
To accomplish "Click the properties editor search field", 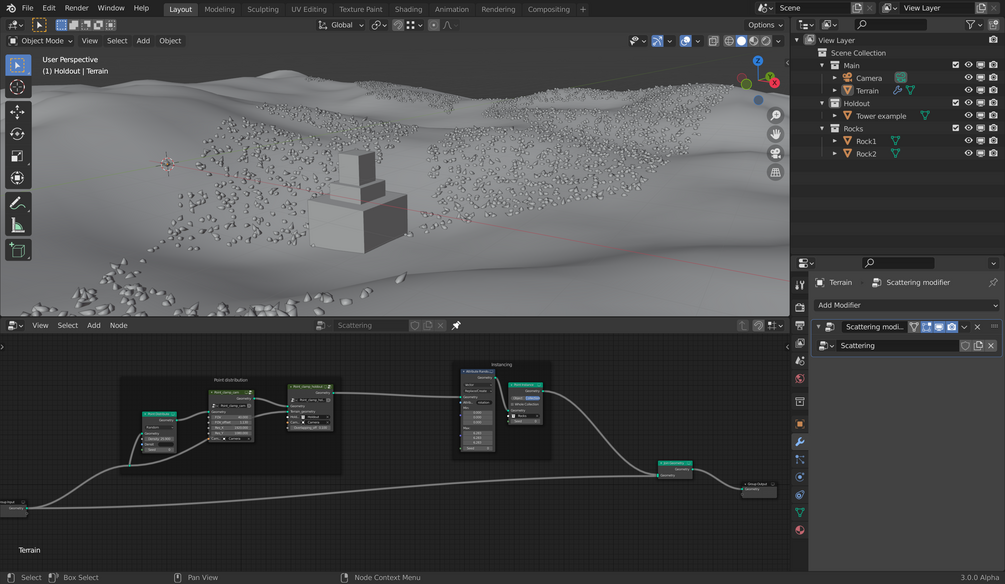I will pyautogui.click(x=898, y=263).
